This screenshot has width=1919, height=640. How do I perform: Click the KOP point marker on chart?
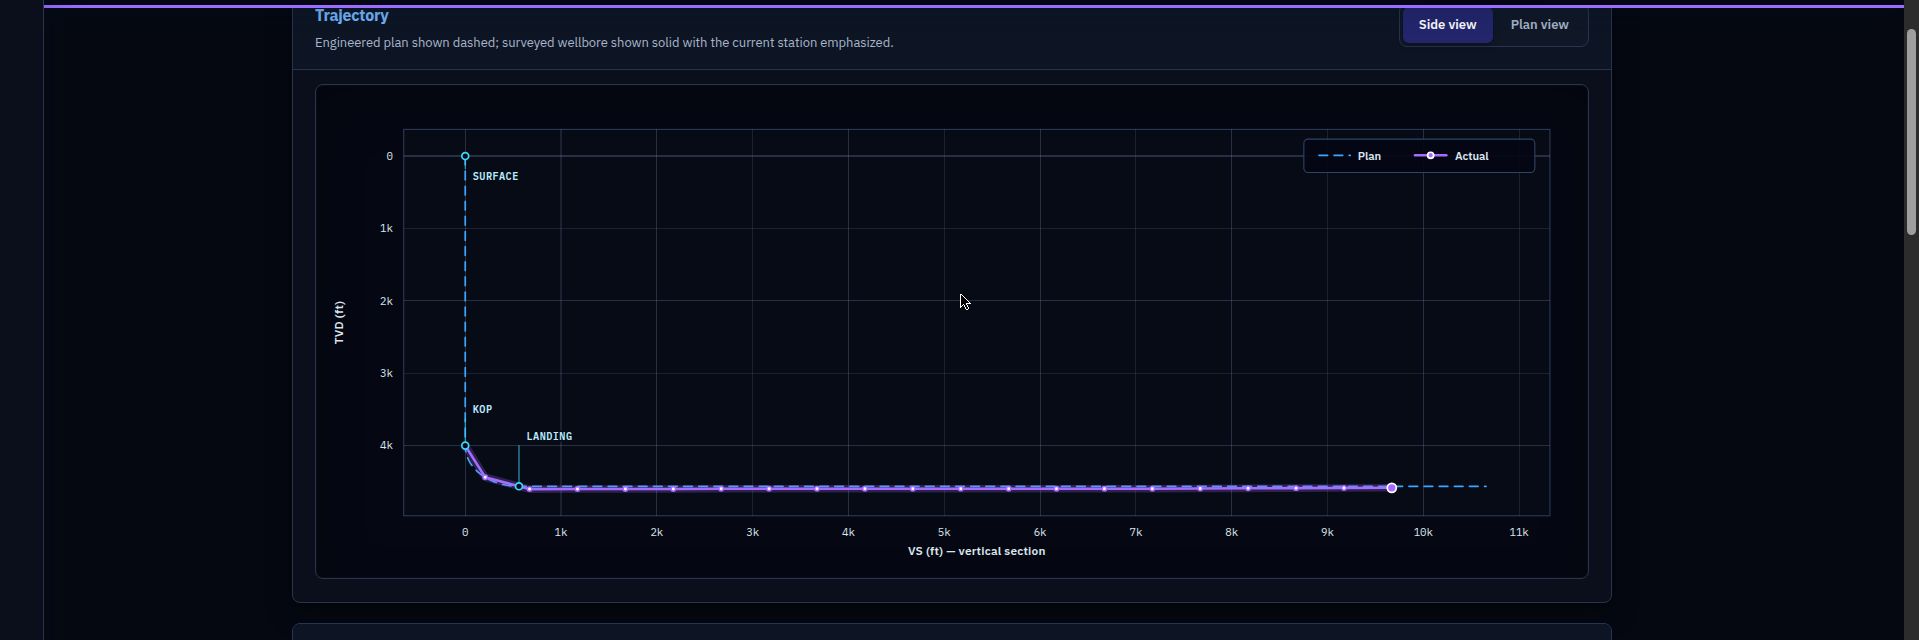[x=465, y=446]
